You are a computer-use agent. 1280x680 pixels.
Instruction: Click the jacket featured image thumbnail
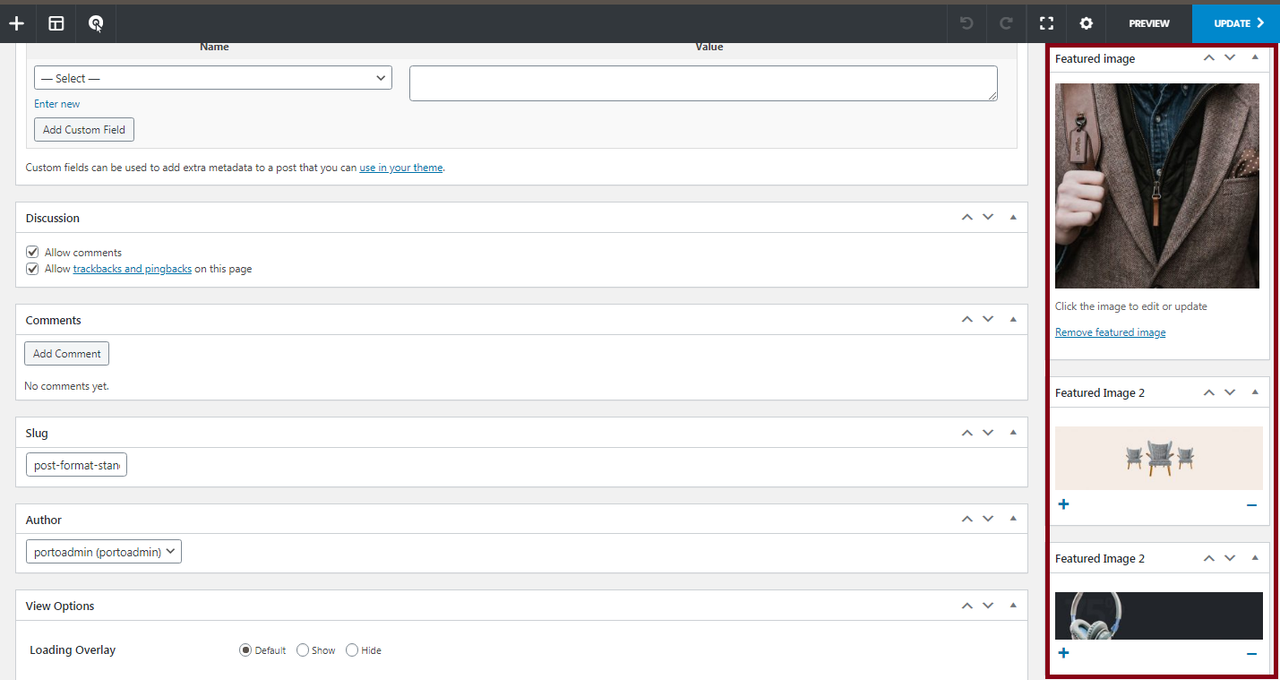(x=1157, y=185)
